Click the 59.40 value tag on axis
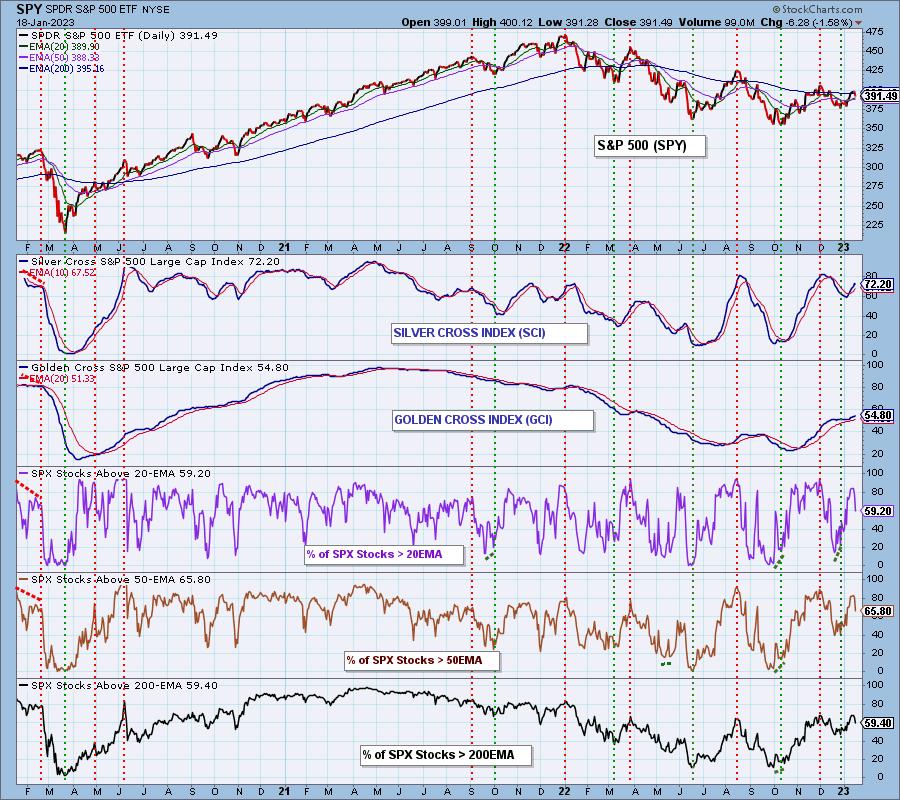The image size is (900, 800). pos(879,724)
